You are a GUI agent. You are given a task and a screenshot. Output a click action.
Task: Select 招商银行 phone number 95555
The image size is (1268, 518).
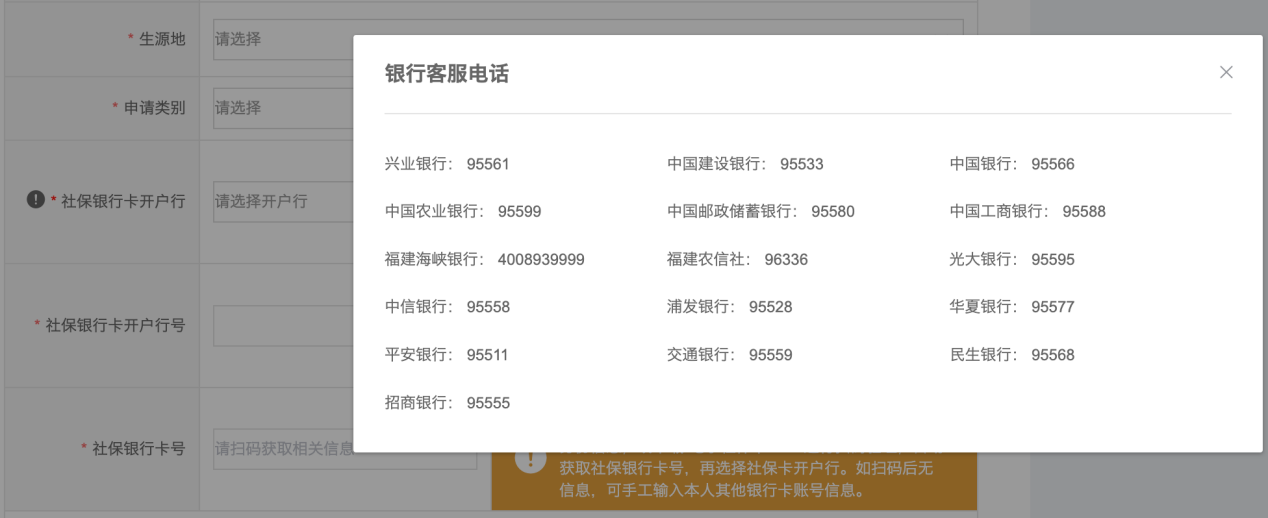488,403
